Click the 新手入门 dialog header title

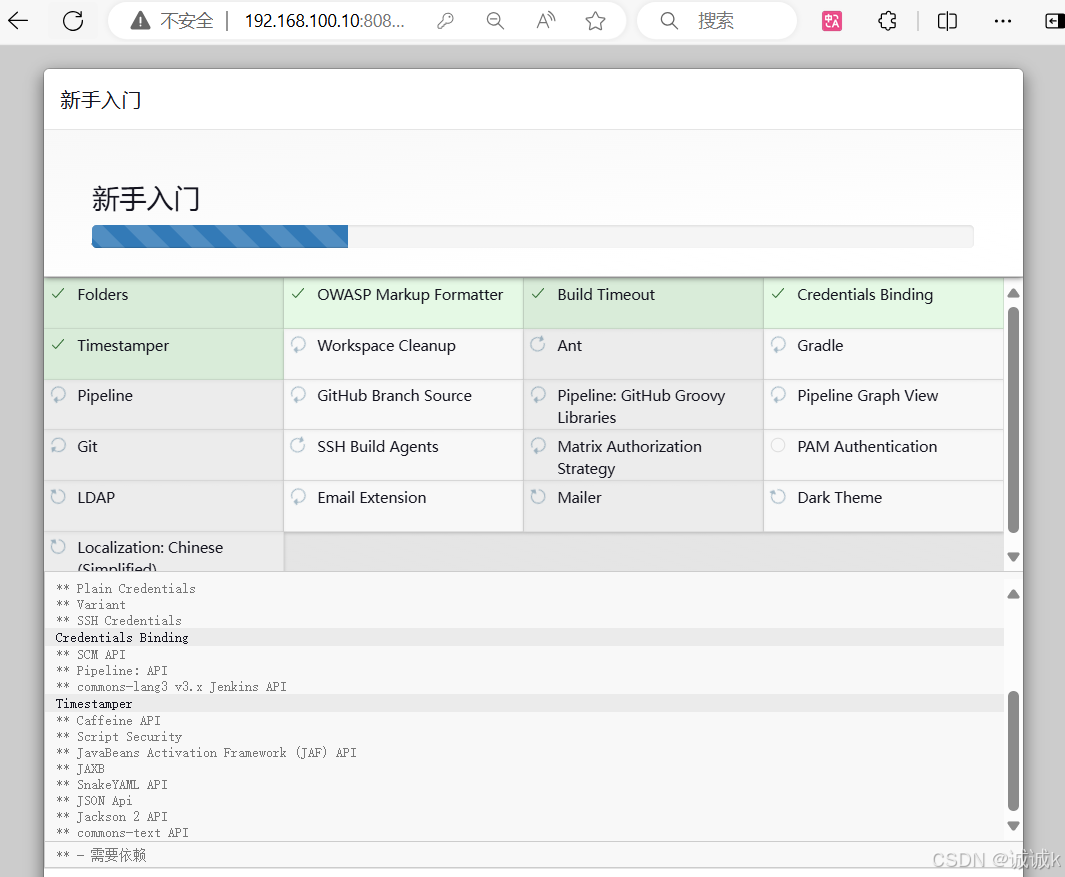(x=101, y=100)
